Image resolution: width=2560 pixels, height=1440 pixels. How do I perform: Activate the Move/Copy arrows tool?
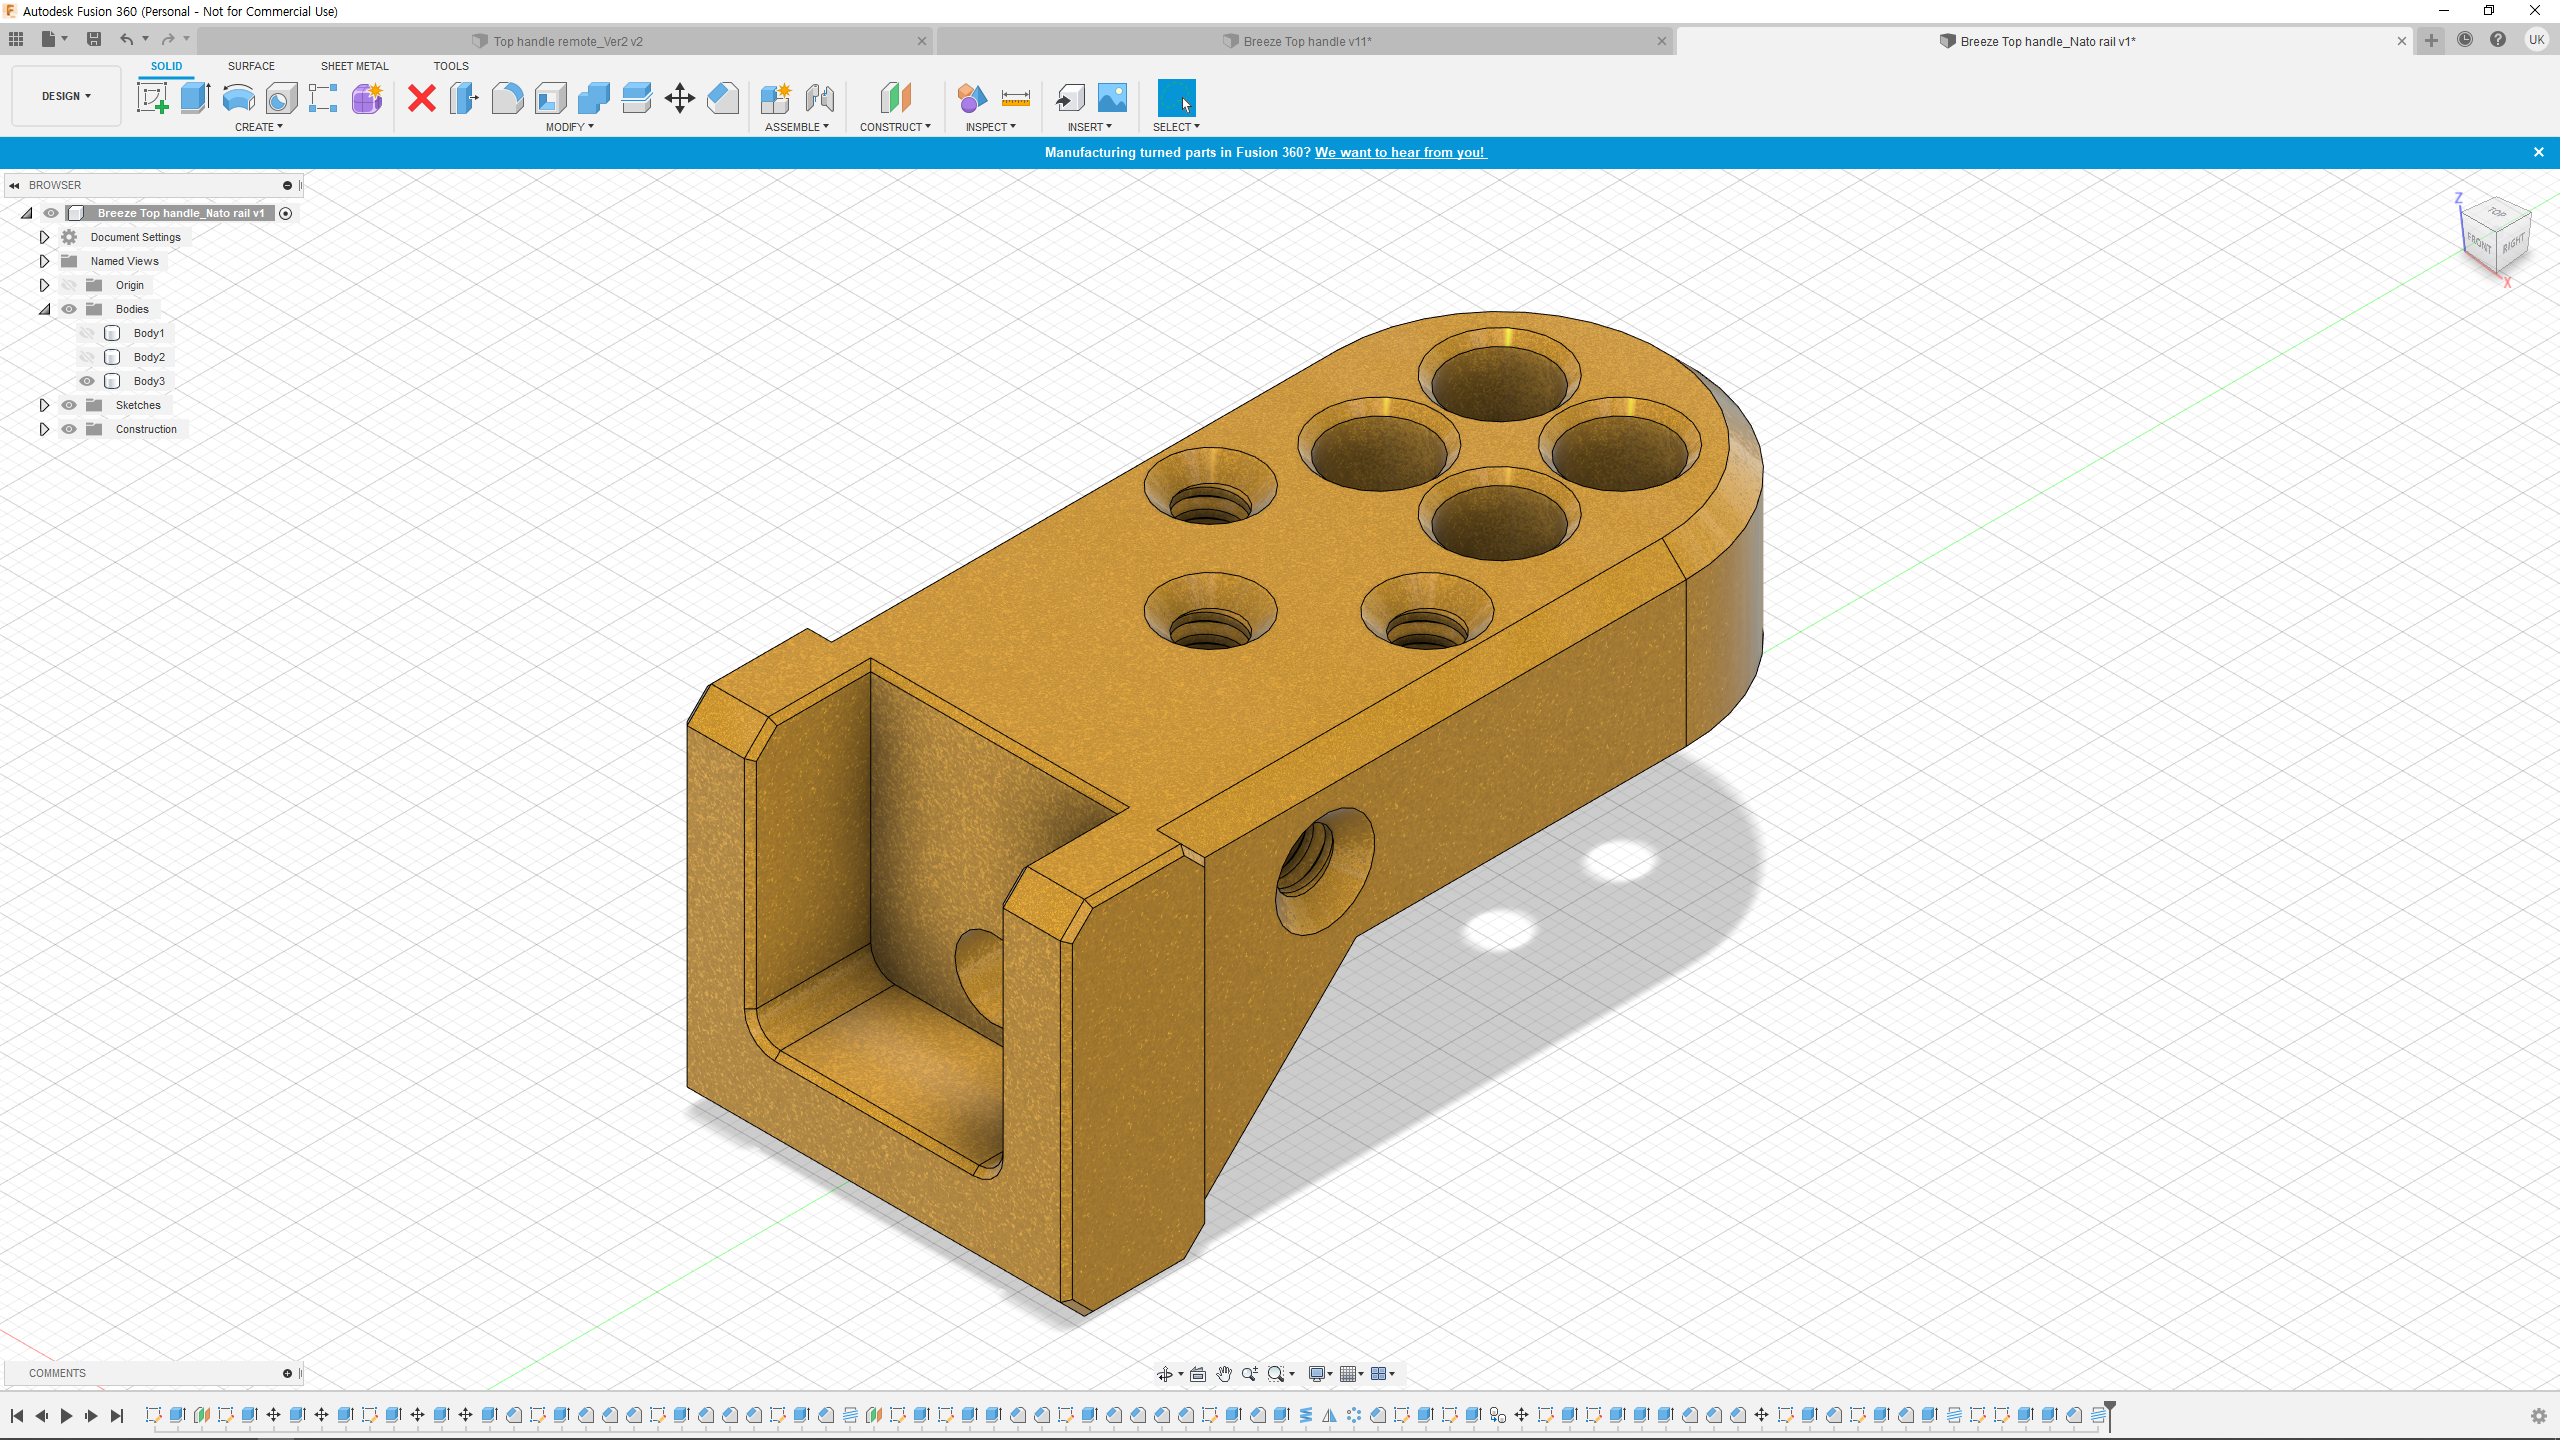tap(679, 98)
